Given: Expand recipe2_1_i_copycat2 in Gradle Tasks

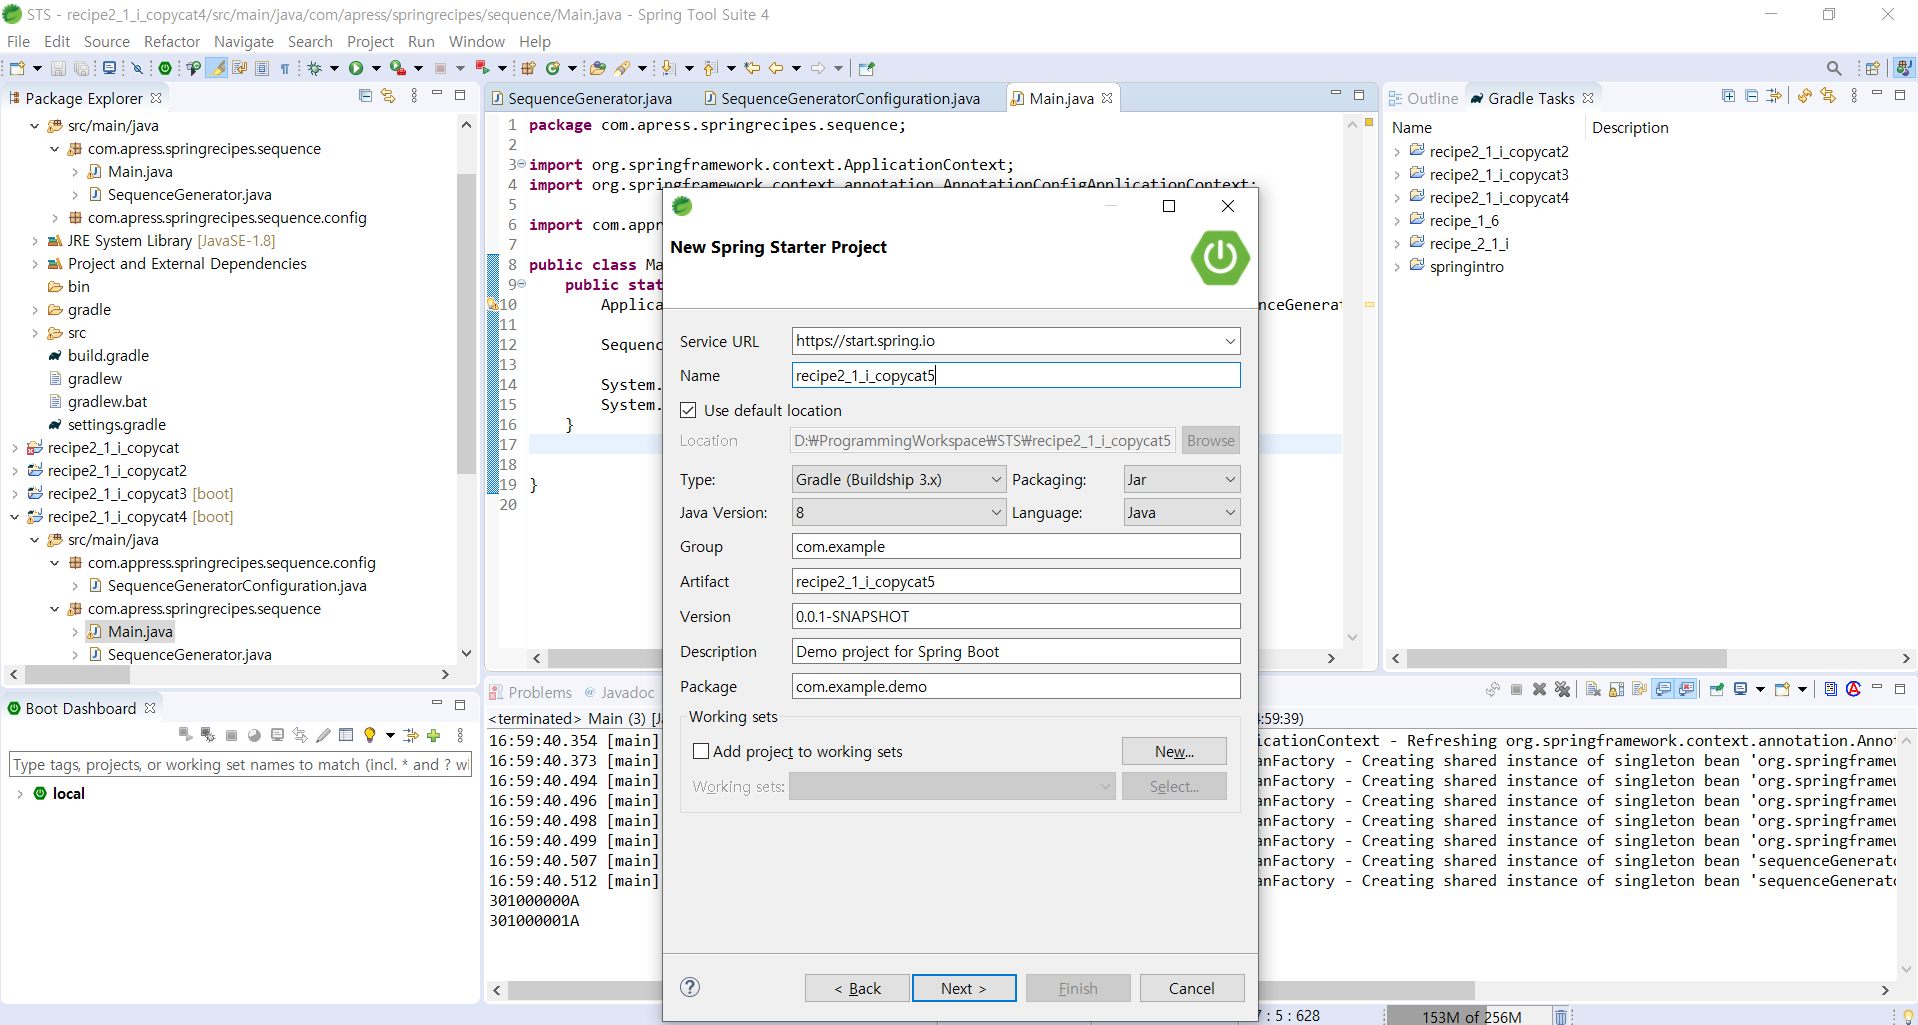Looking at the screenshot, I should pos(1397,152).
